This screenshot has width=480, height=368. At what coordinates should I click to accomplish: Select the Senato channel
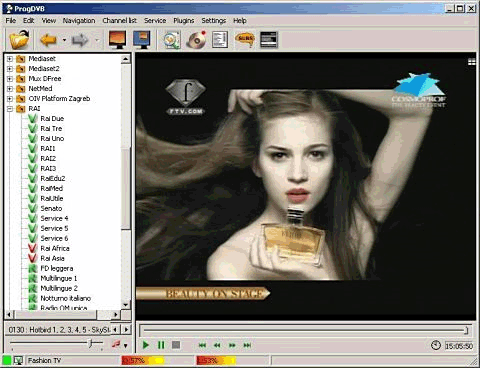(51, 209)
